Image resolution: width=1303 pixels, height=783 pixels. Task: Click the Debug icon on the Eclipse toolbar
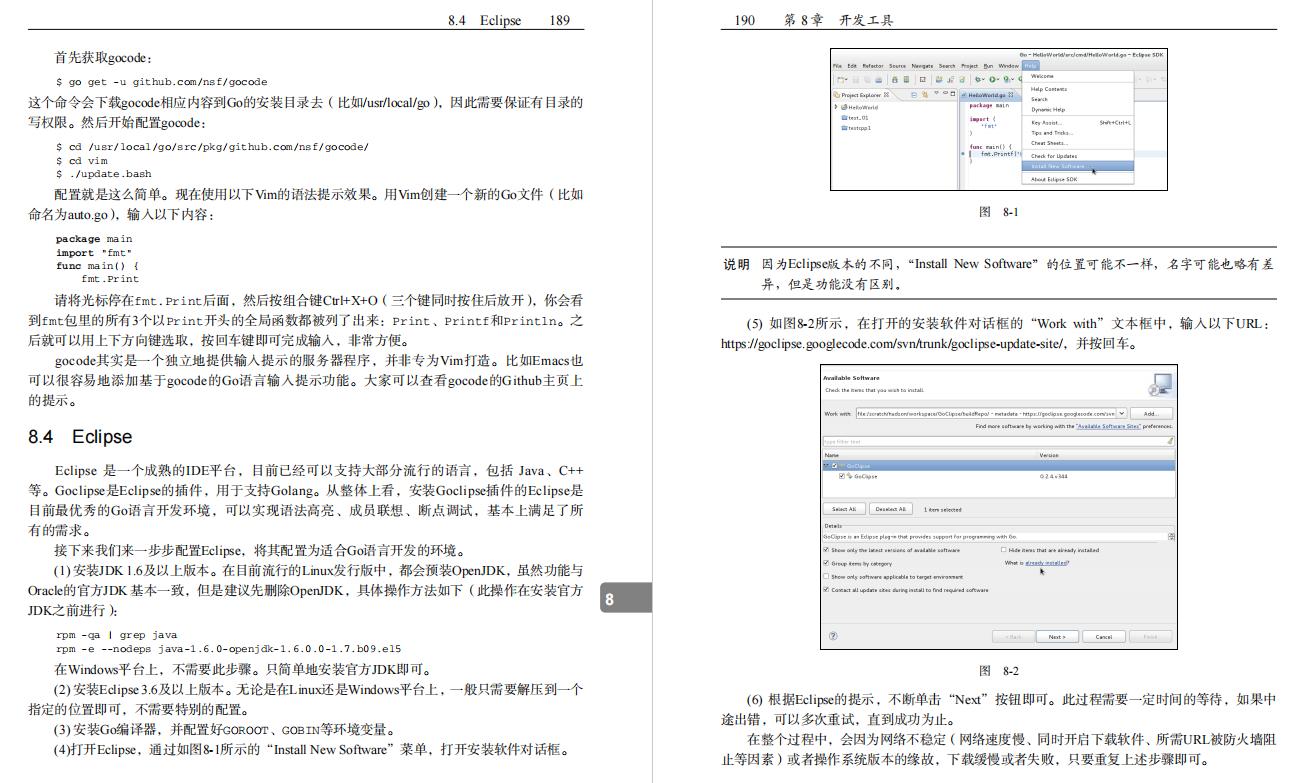coord(978,79)
